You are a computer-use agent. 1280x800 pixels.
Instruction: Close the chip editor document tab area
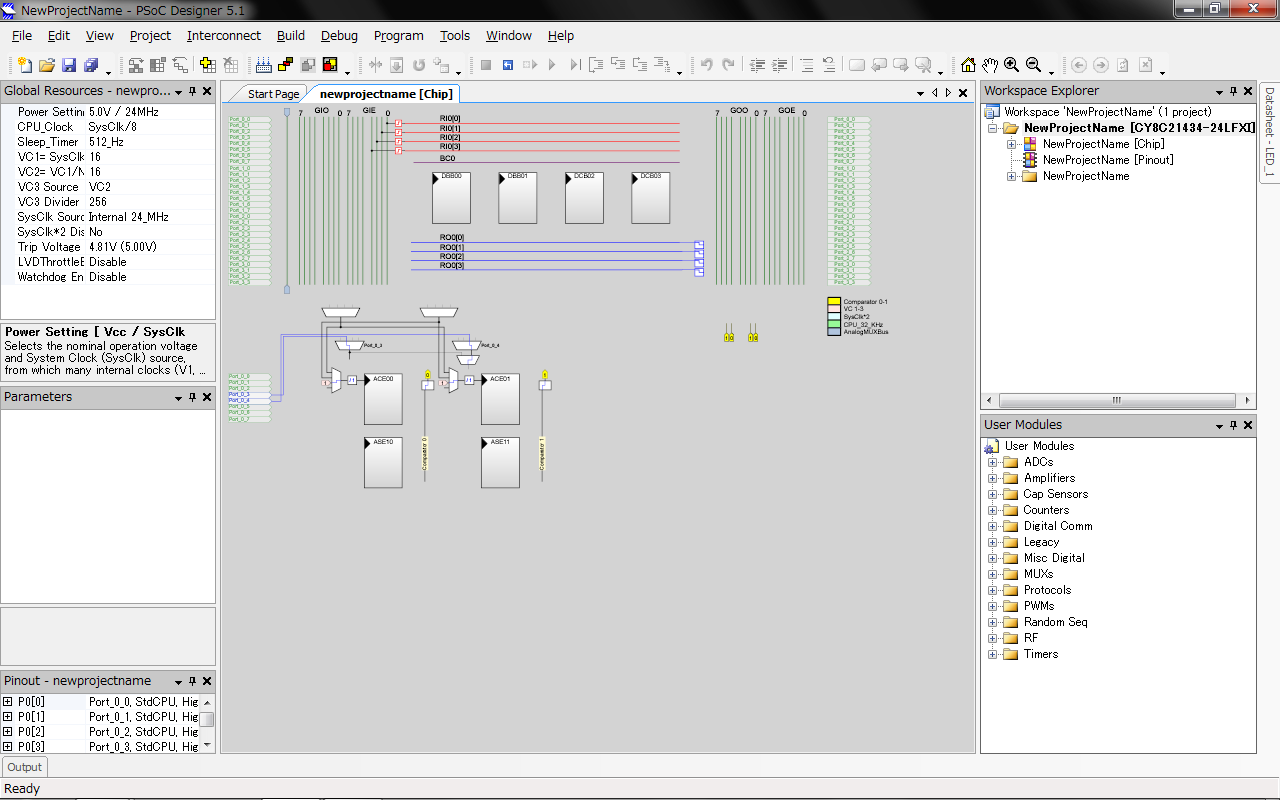click(x=963, y=93)
